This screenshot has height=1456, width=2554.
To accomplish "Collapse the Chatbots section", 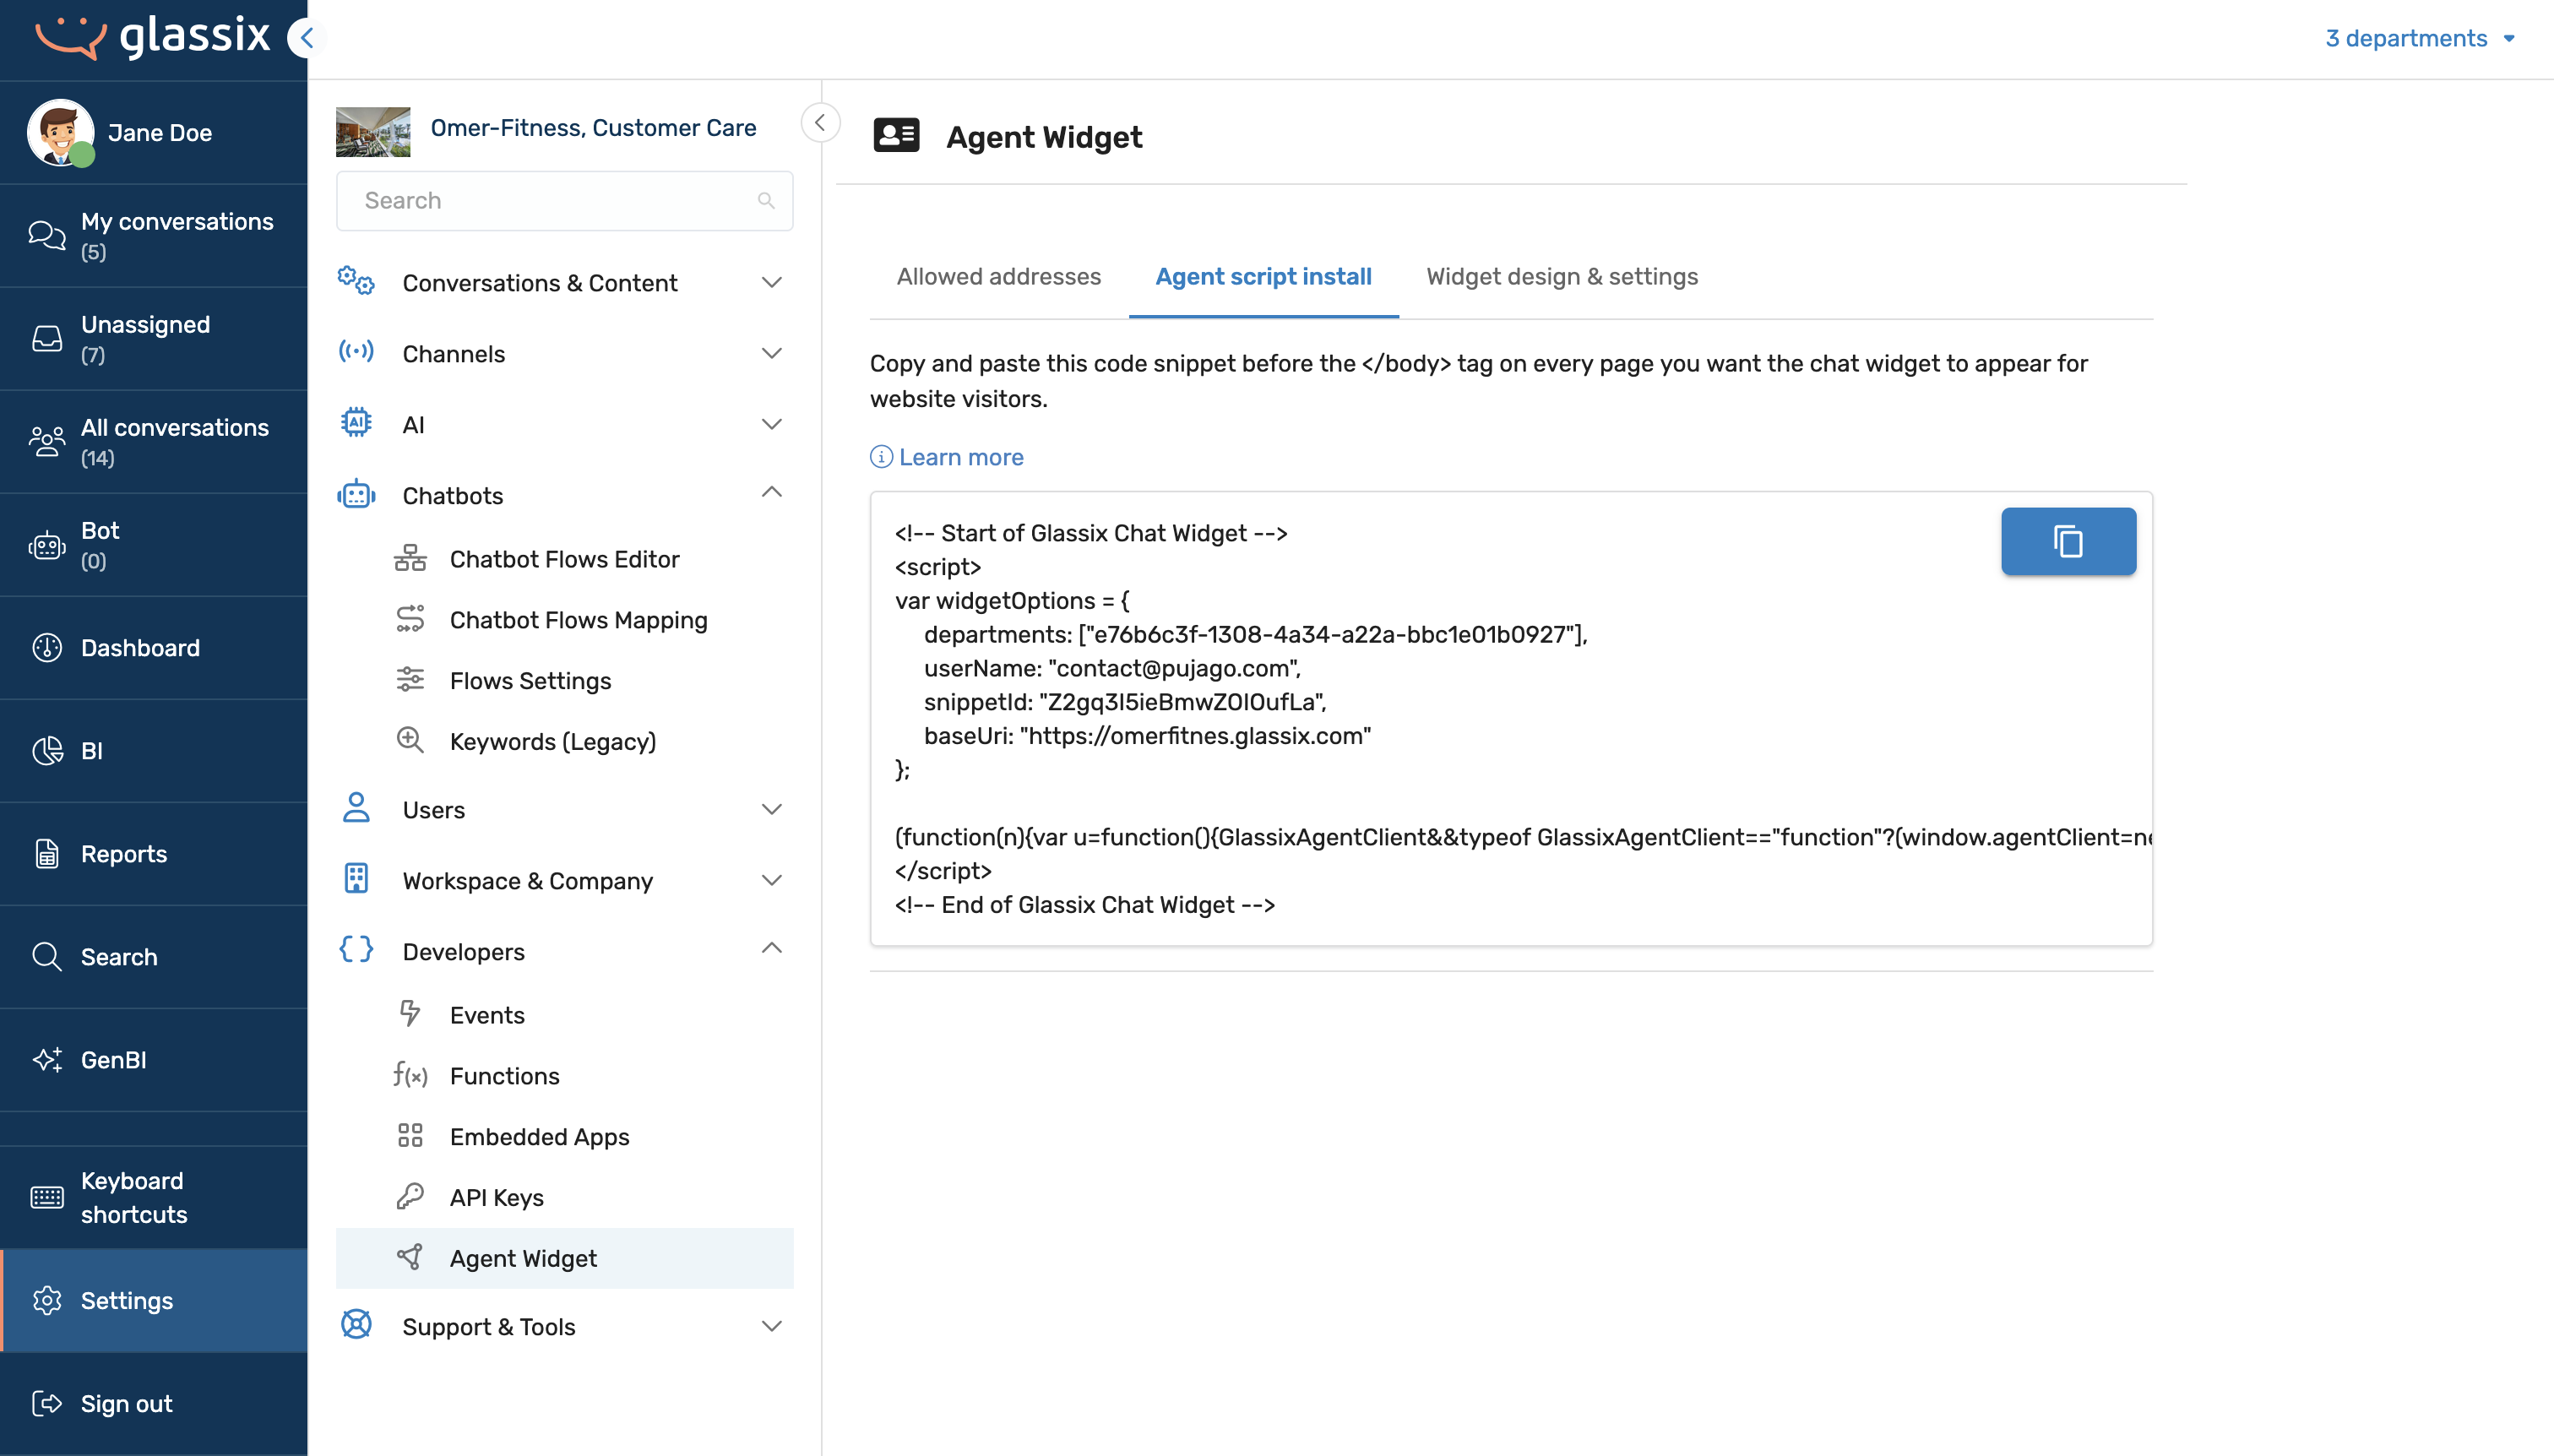I will click(772, 493).
